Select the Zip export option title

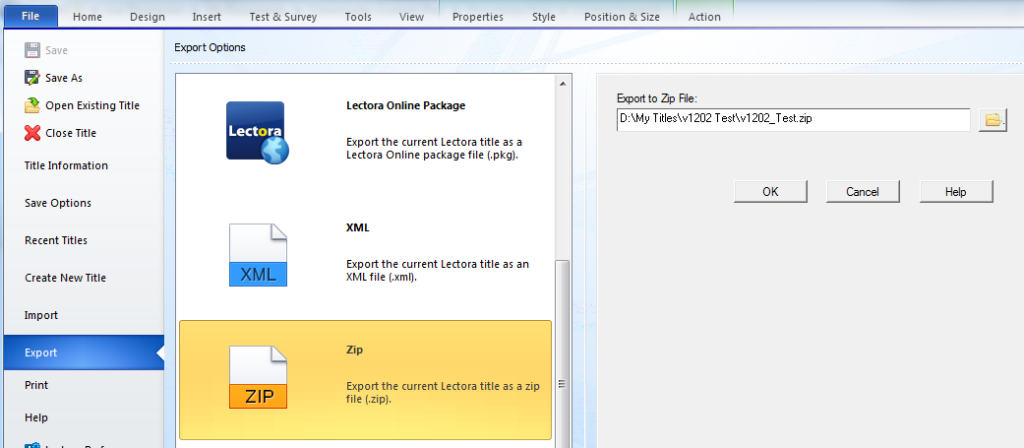pos(354,350)
